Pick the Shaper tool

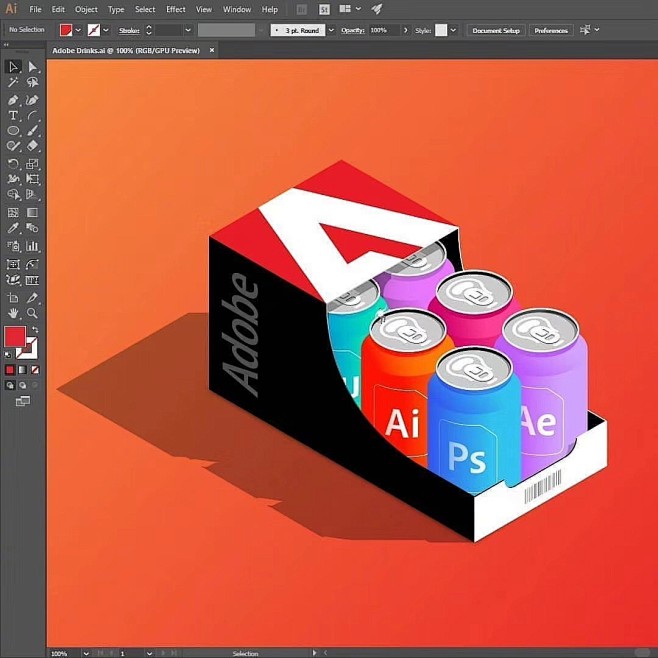pyautogui.click(x=13, y=146)
